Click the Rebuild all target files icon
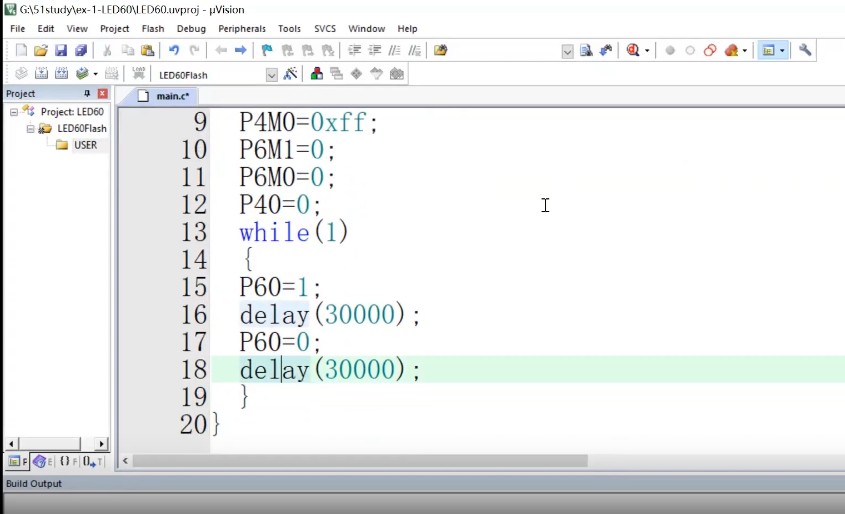Viewport: 845px width, 514px height. click(61, 73)
